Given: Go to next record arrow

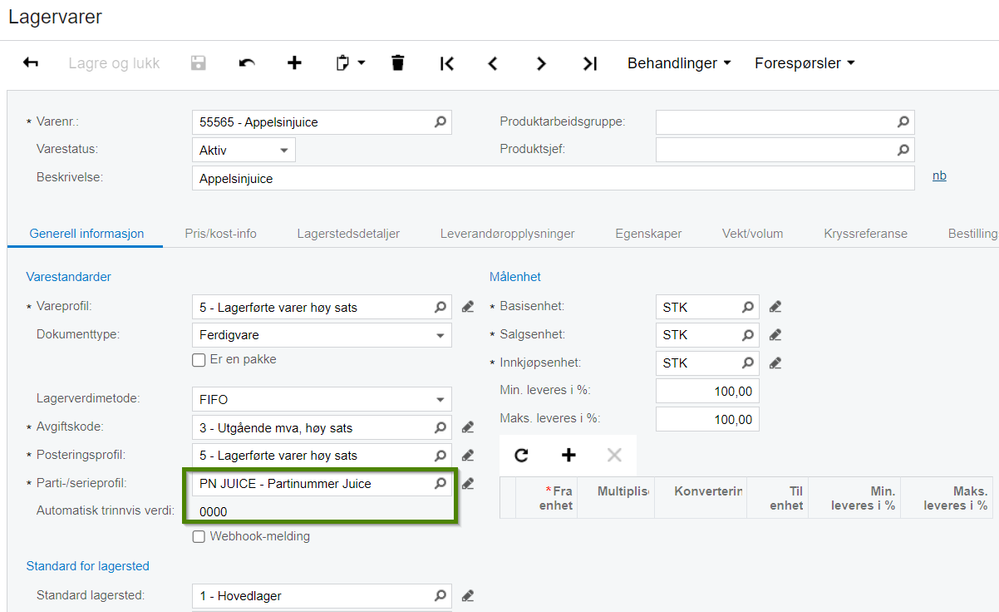Looking at the screenshot, I should tap(541, 64).
